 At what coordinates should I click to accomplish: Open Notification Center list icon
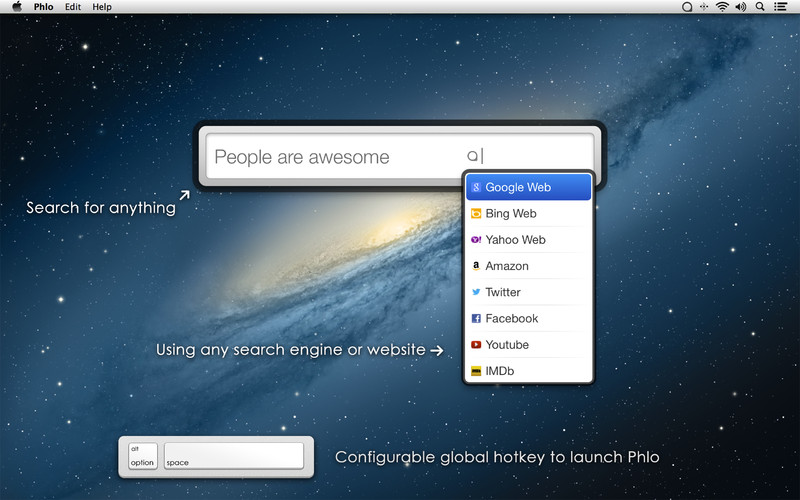point(780,7)
